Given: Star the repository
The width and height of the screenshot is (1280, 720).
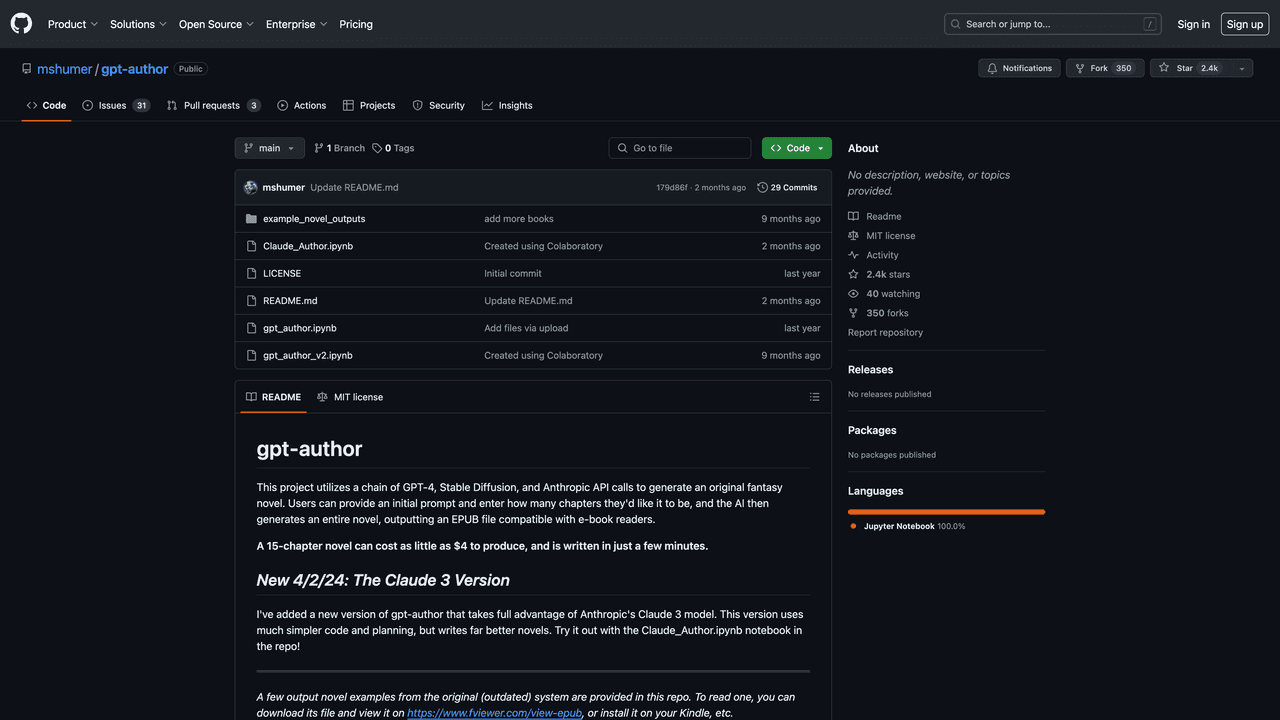Looking at the screenshot, I should (1190, 68).
